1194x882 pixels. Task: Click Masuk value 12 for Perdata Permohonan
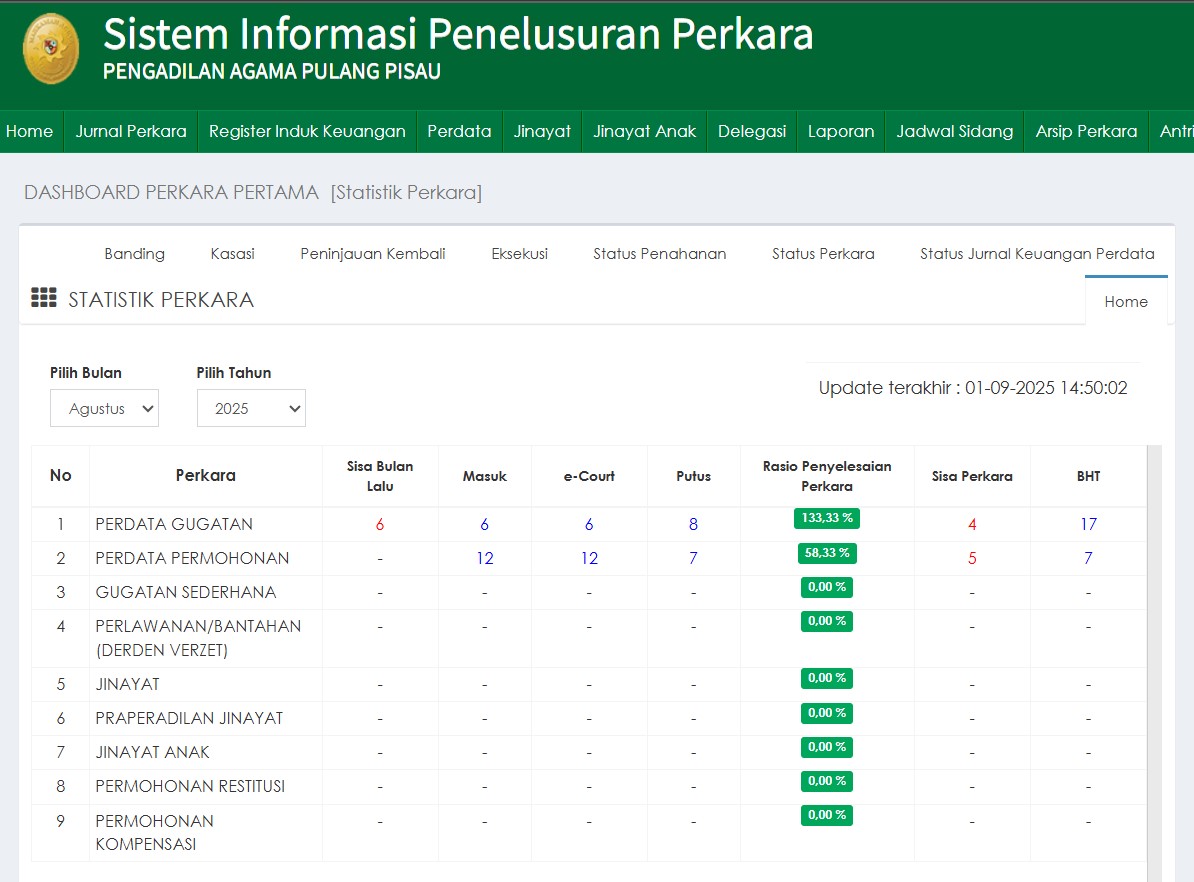click(x=485, y=558)
